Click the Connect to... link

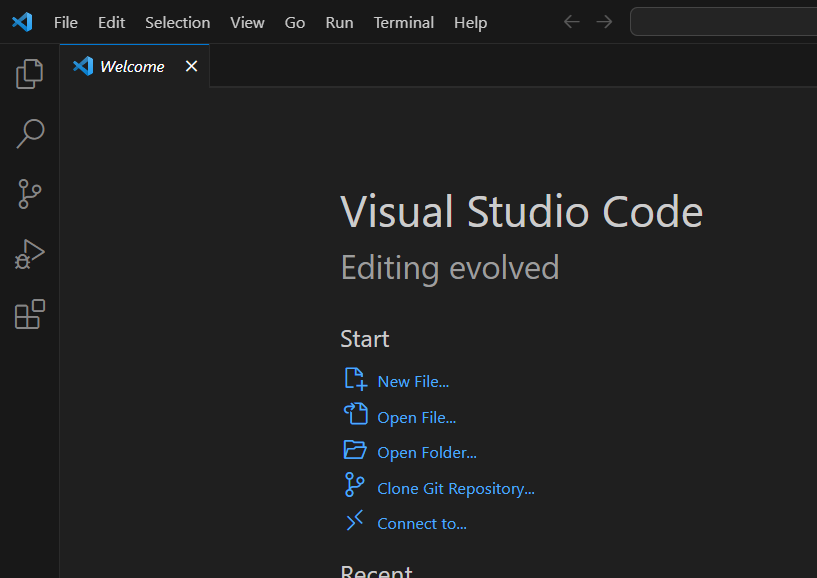pos(422,524)
